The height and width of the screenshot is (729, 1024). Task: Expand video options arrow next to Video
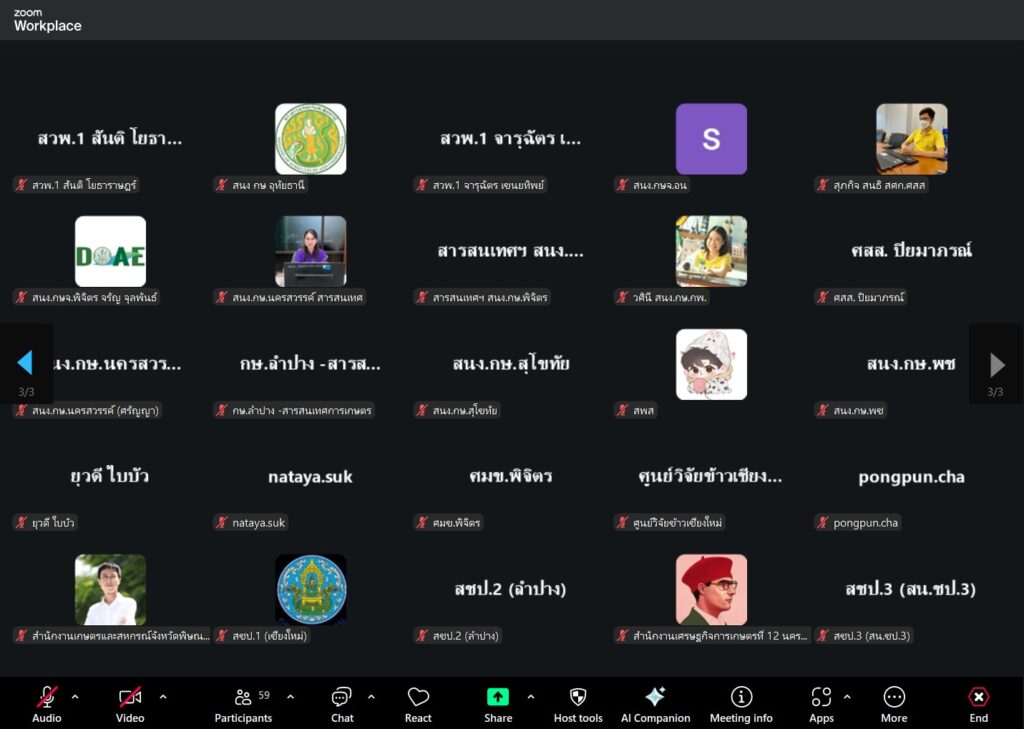[163, 697]
